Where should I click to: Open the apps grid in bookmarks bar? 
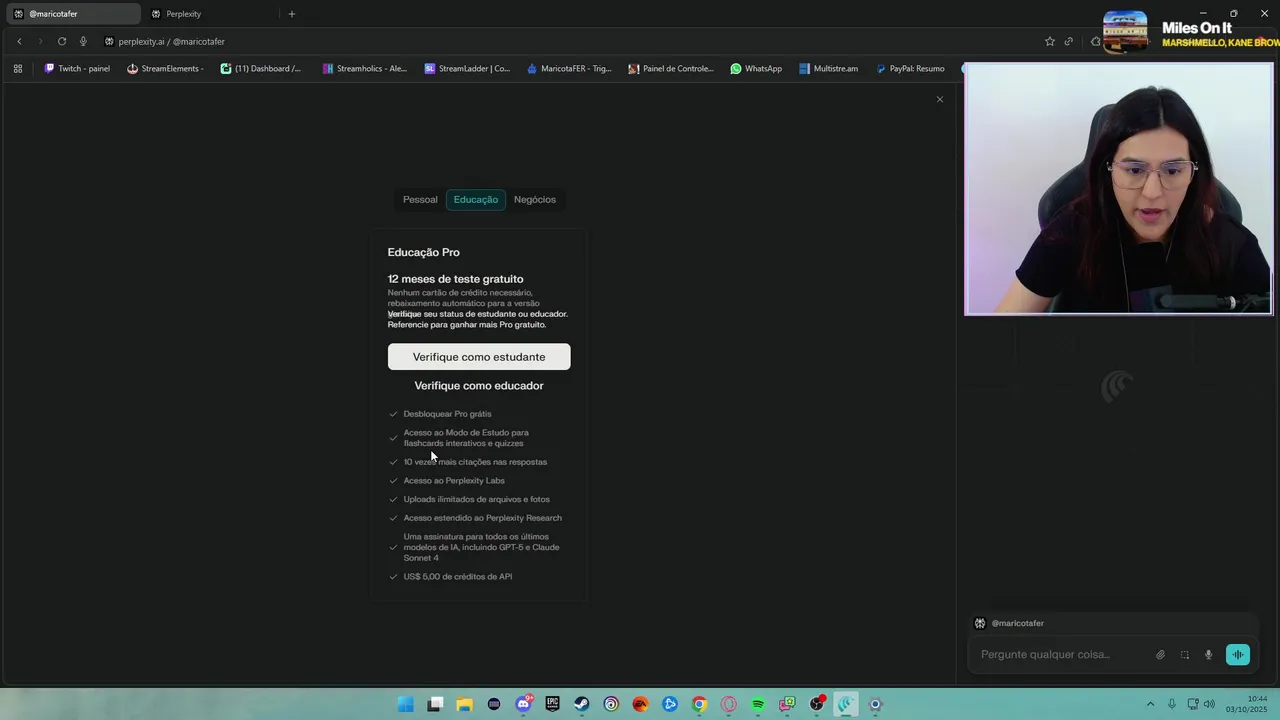[x=18, y=69]
